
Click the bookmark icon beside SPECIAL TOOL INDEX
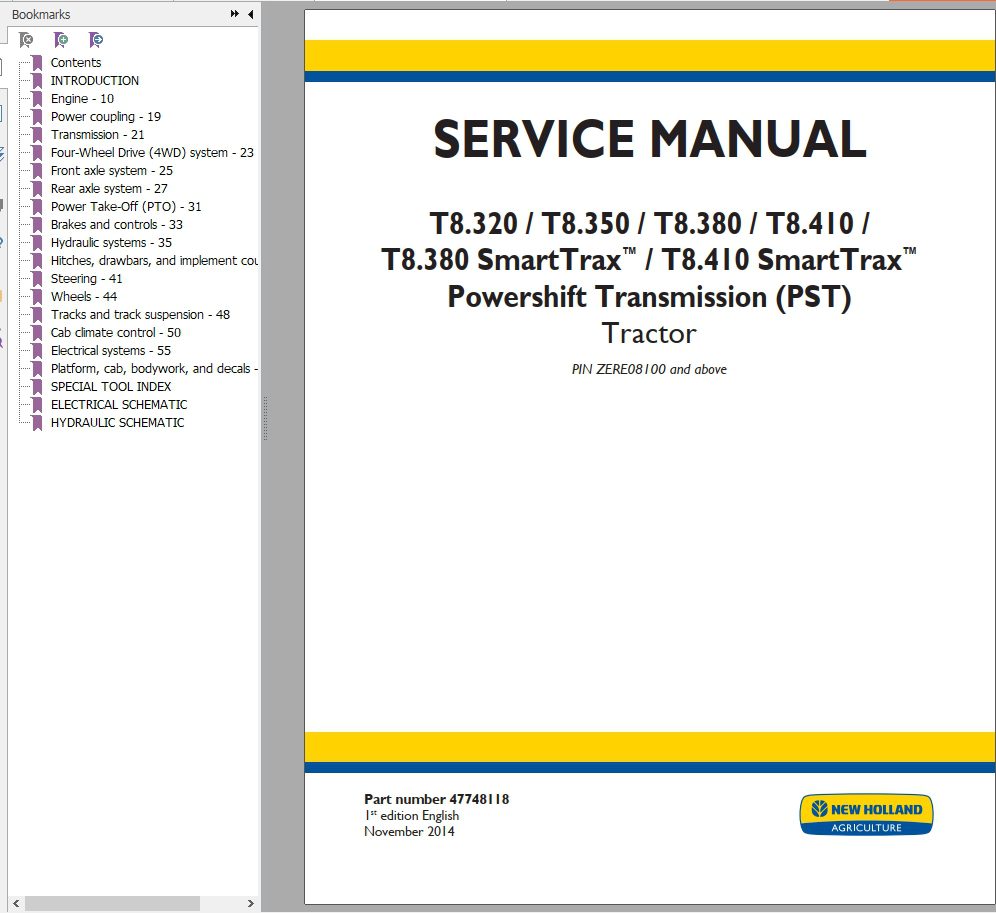point(37,387)
